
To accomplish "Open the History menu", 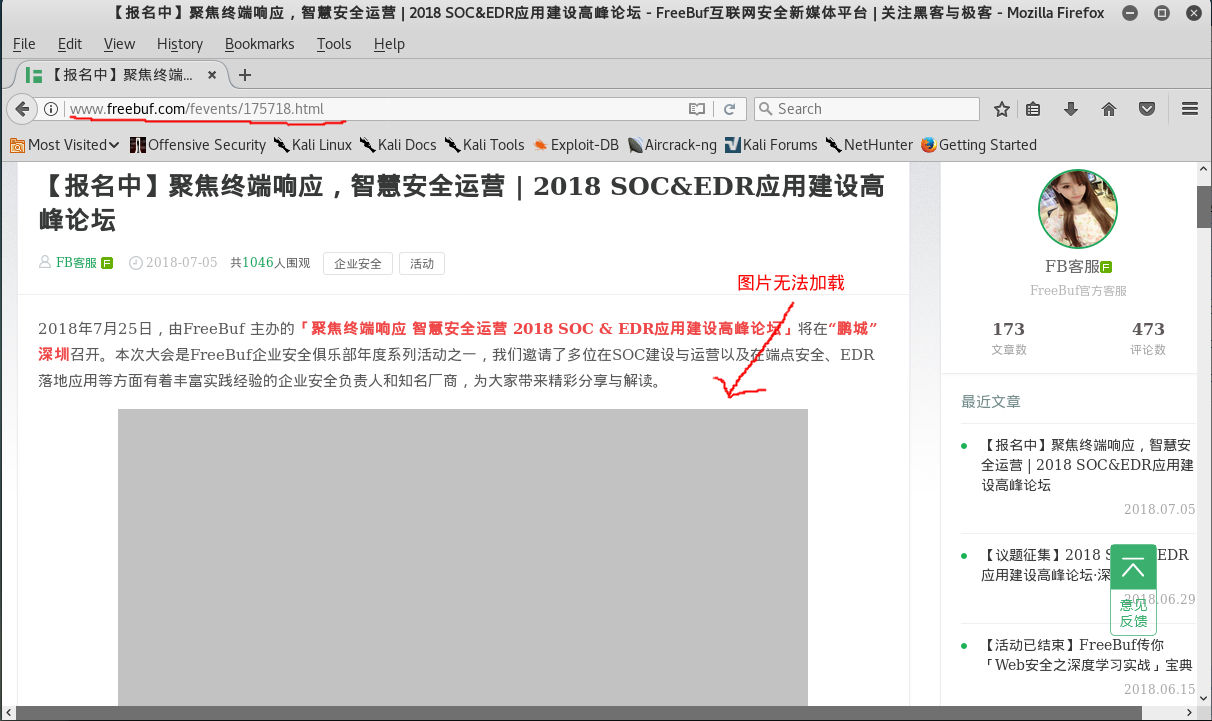I will tap(179, 44).
